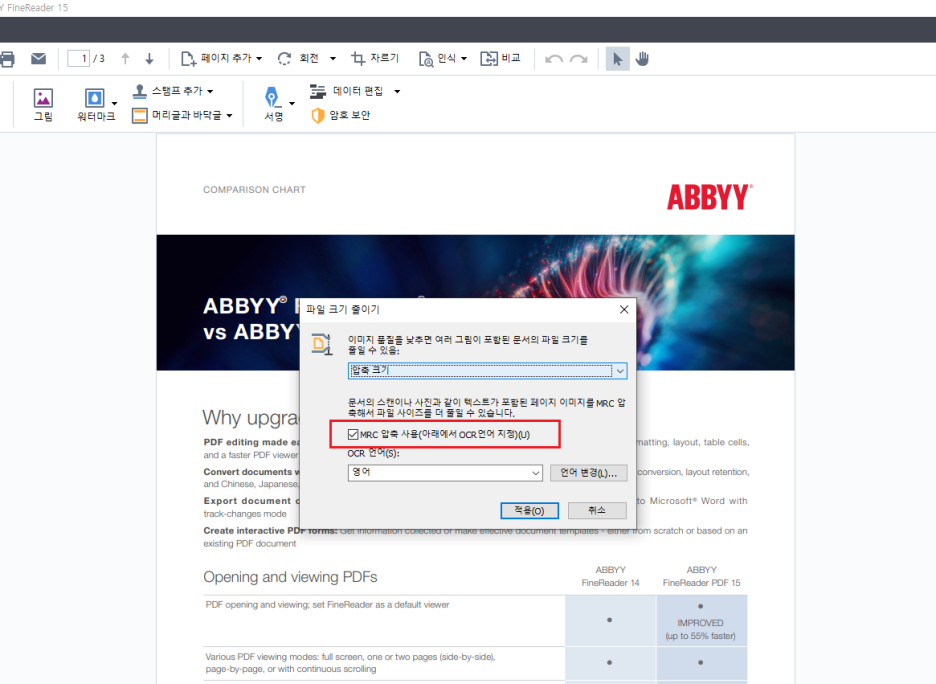This screenshot has width=936, height=684.
Task: Click the ABBYY FineReader 14 column header
Action: point(610,576)
